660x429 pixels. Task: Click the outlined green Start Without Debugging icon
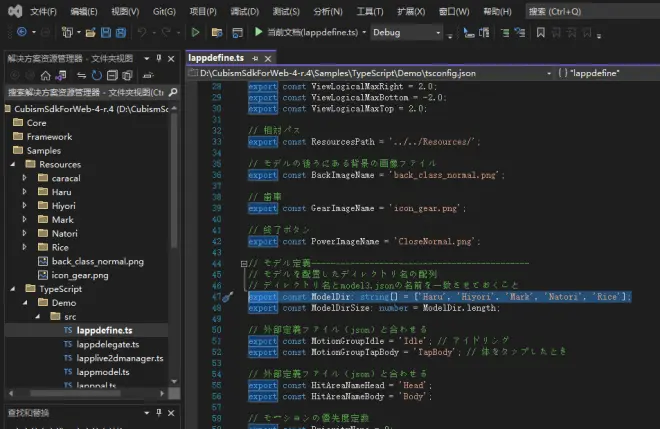click(x=195, y=32)
